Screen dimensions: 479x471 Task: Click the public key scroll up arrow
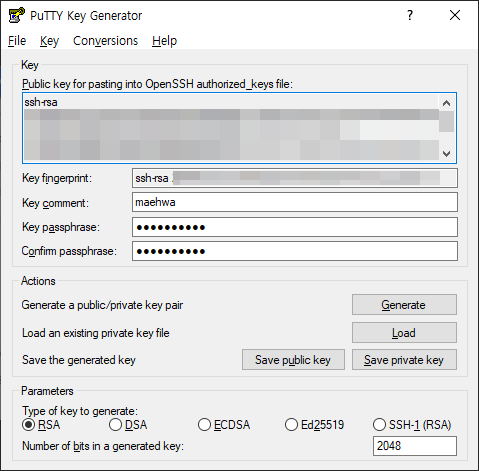tap(447, 103)
